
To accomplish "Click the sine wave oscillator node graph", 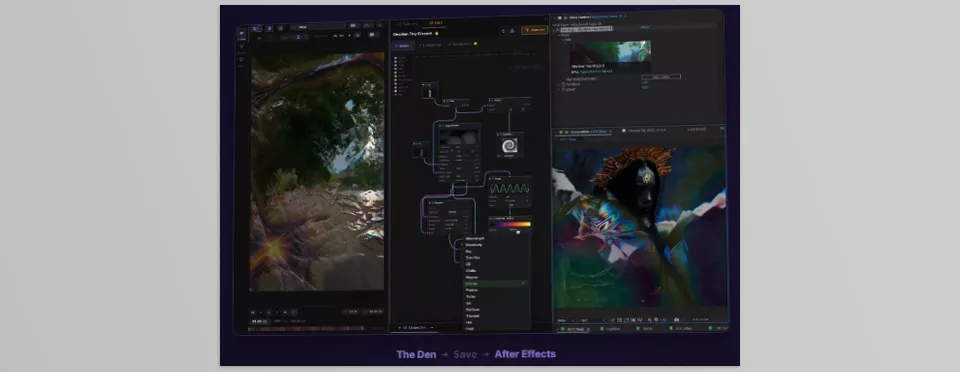I will [509, 189].
